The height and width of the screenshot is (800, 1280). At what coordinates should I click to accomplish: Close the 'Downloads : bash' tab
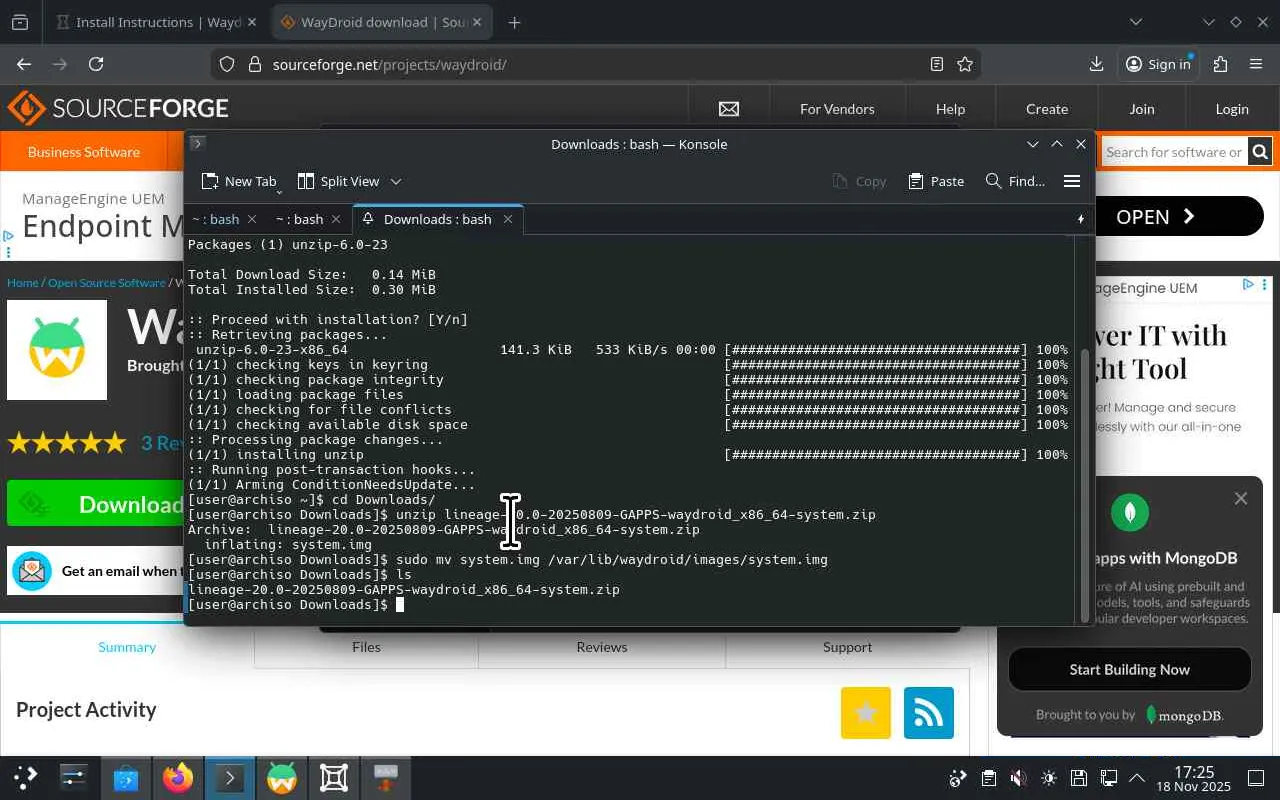[x=508, y=219]
